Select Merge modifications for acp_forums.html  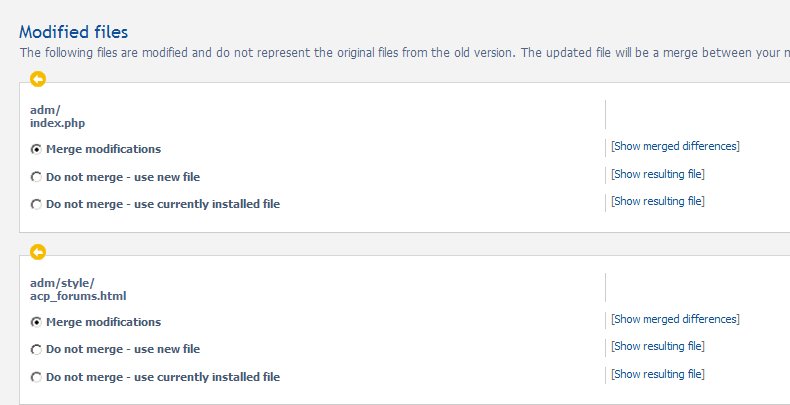(37, 323)
